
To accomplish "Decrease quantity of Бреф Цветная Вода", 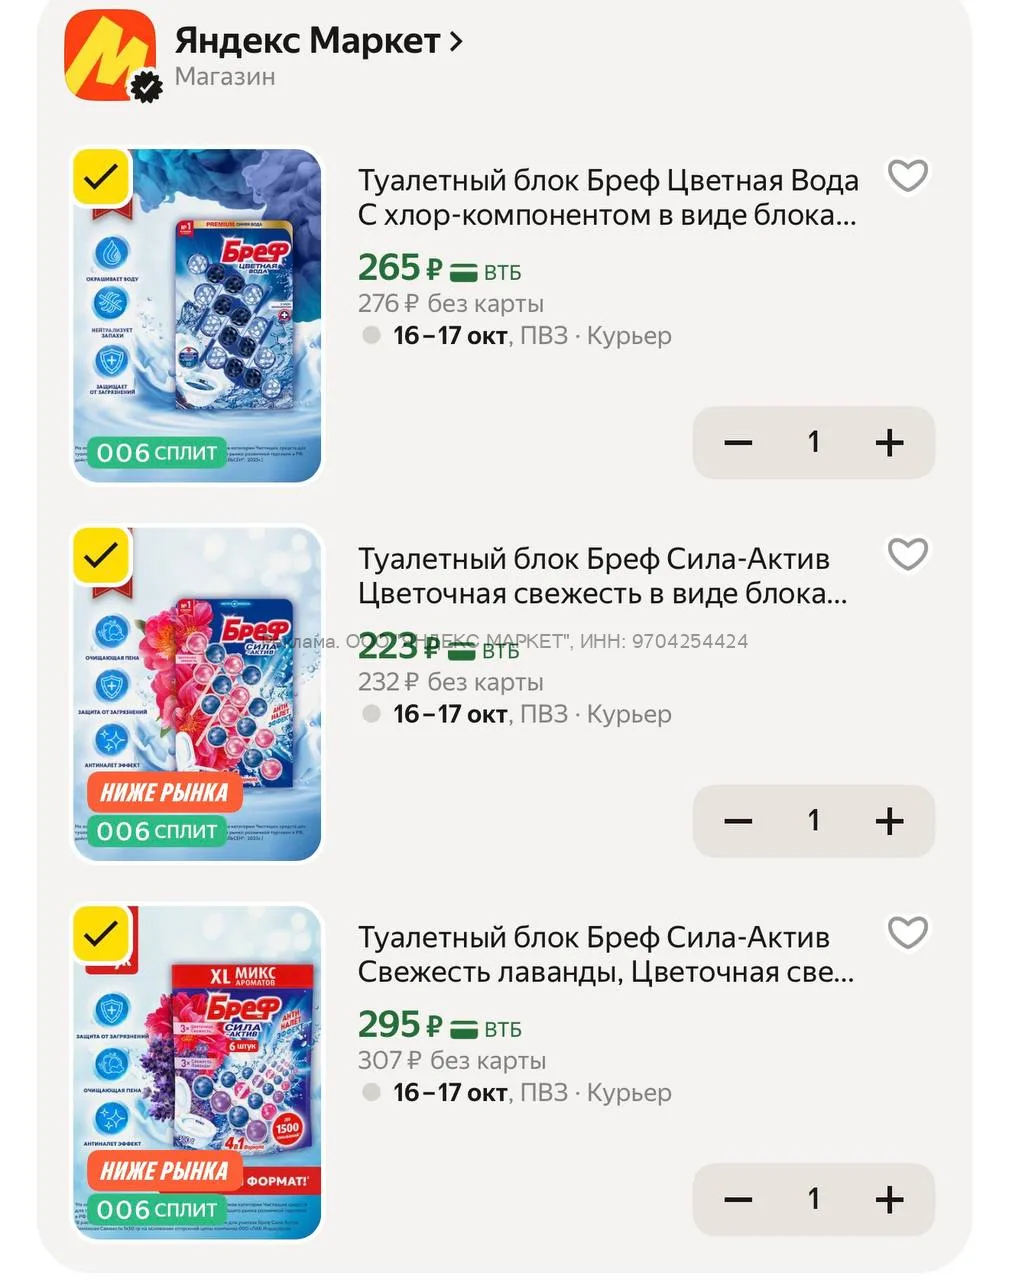I will point(738,442).
